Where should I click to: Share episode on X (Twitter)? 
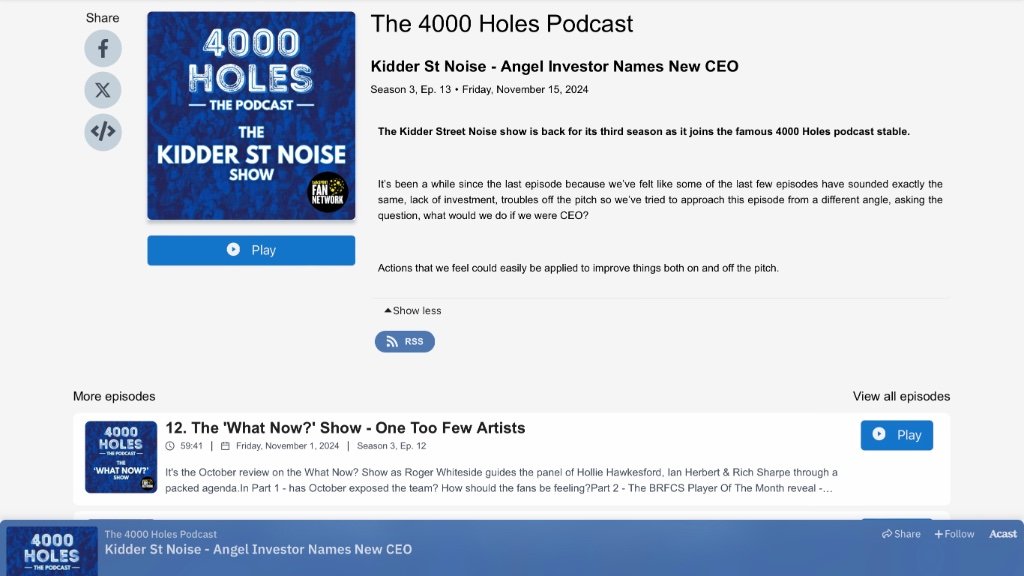tap(103, 90)
